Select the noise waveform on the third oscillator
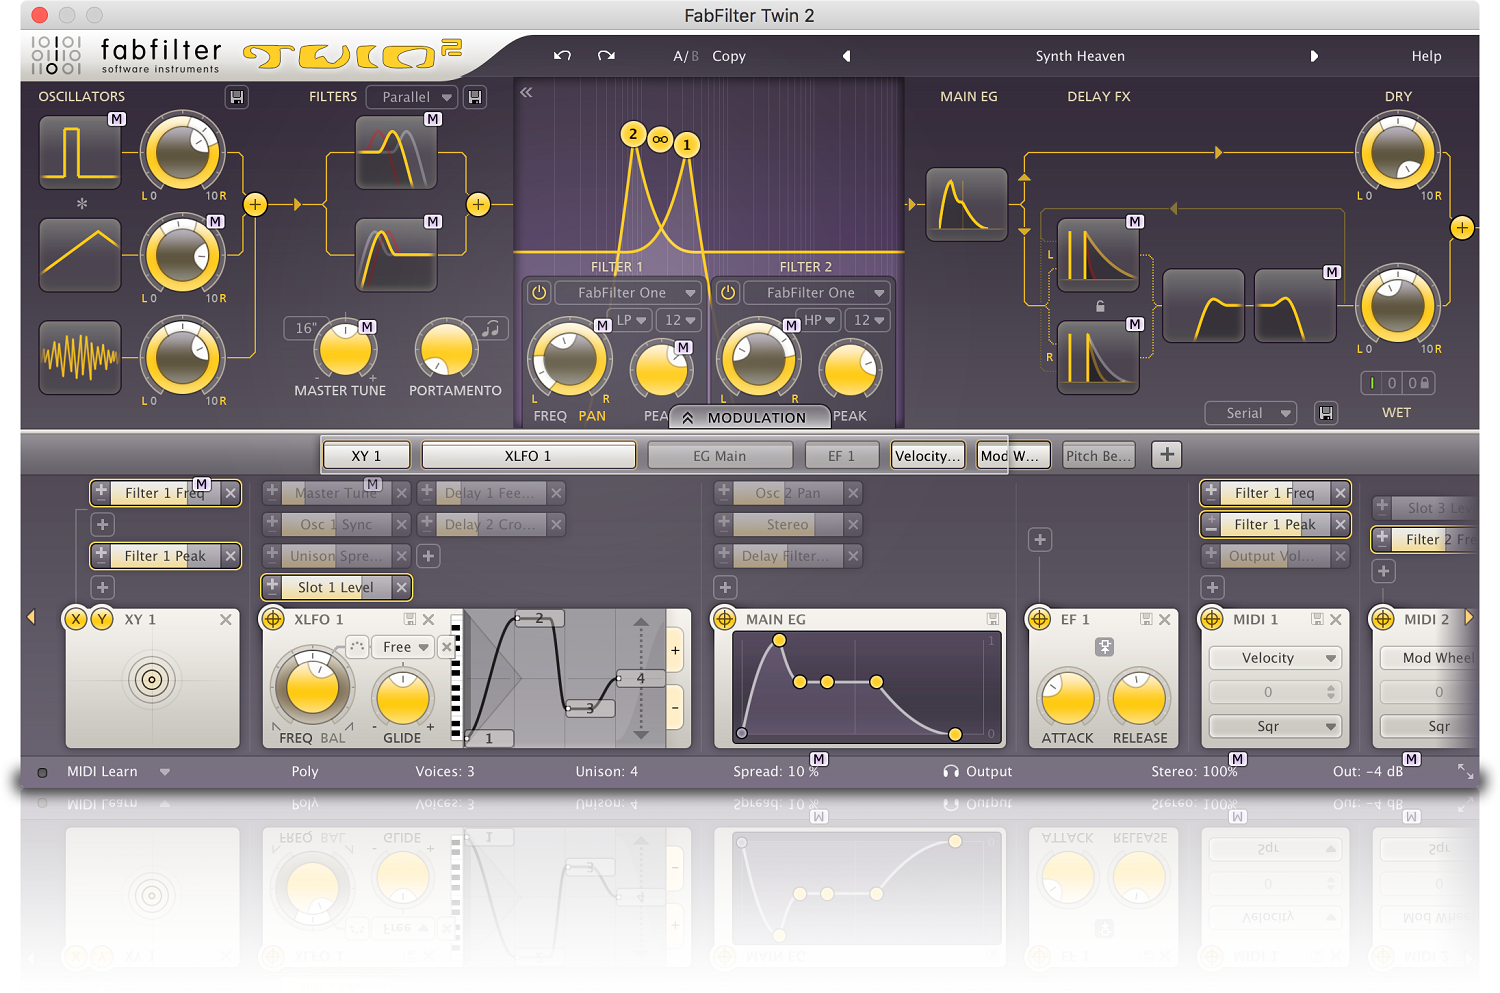Screen dimensions: 1500x993 79,357
